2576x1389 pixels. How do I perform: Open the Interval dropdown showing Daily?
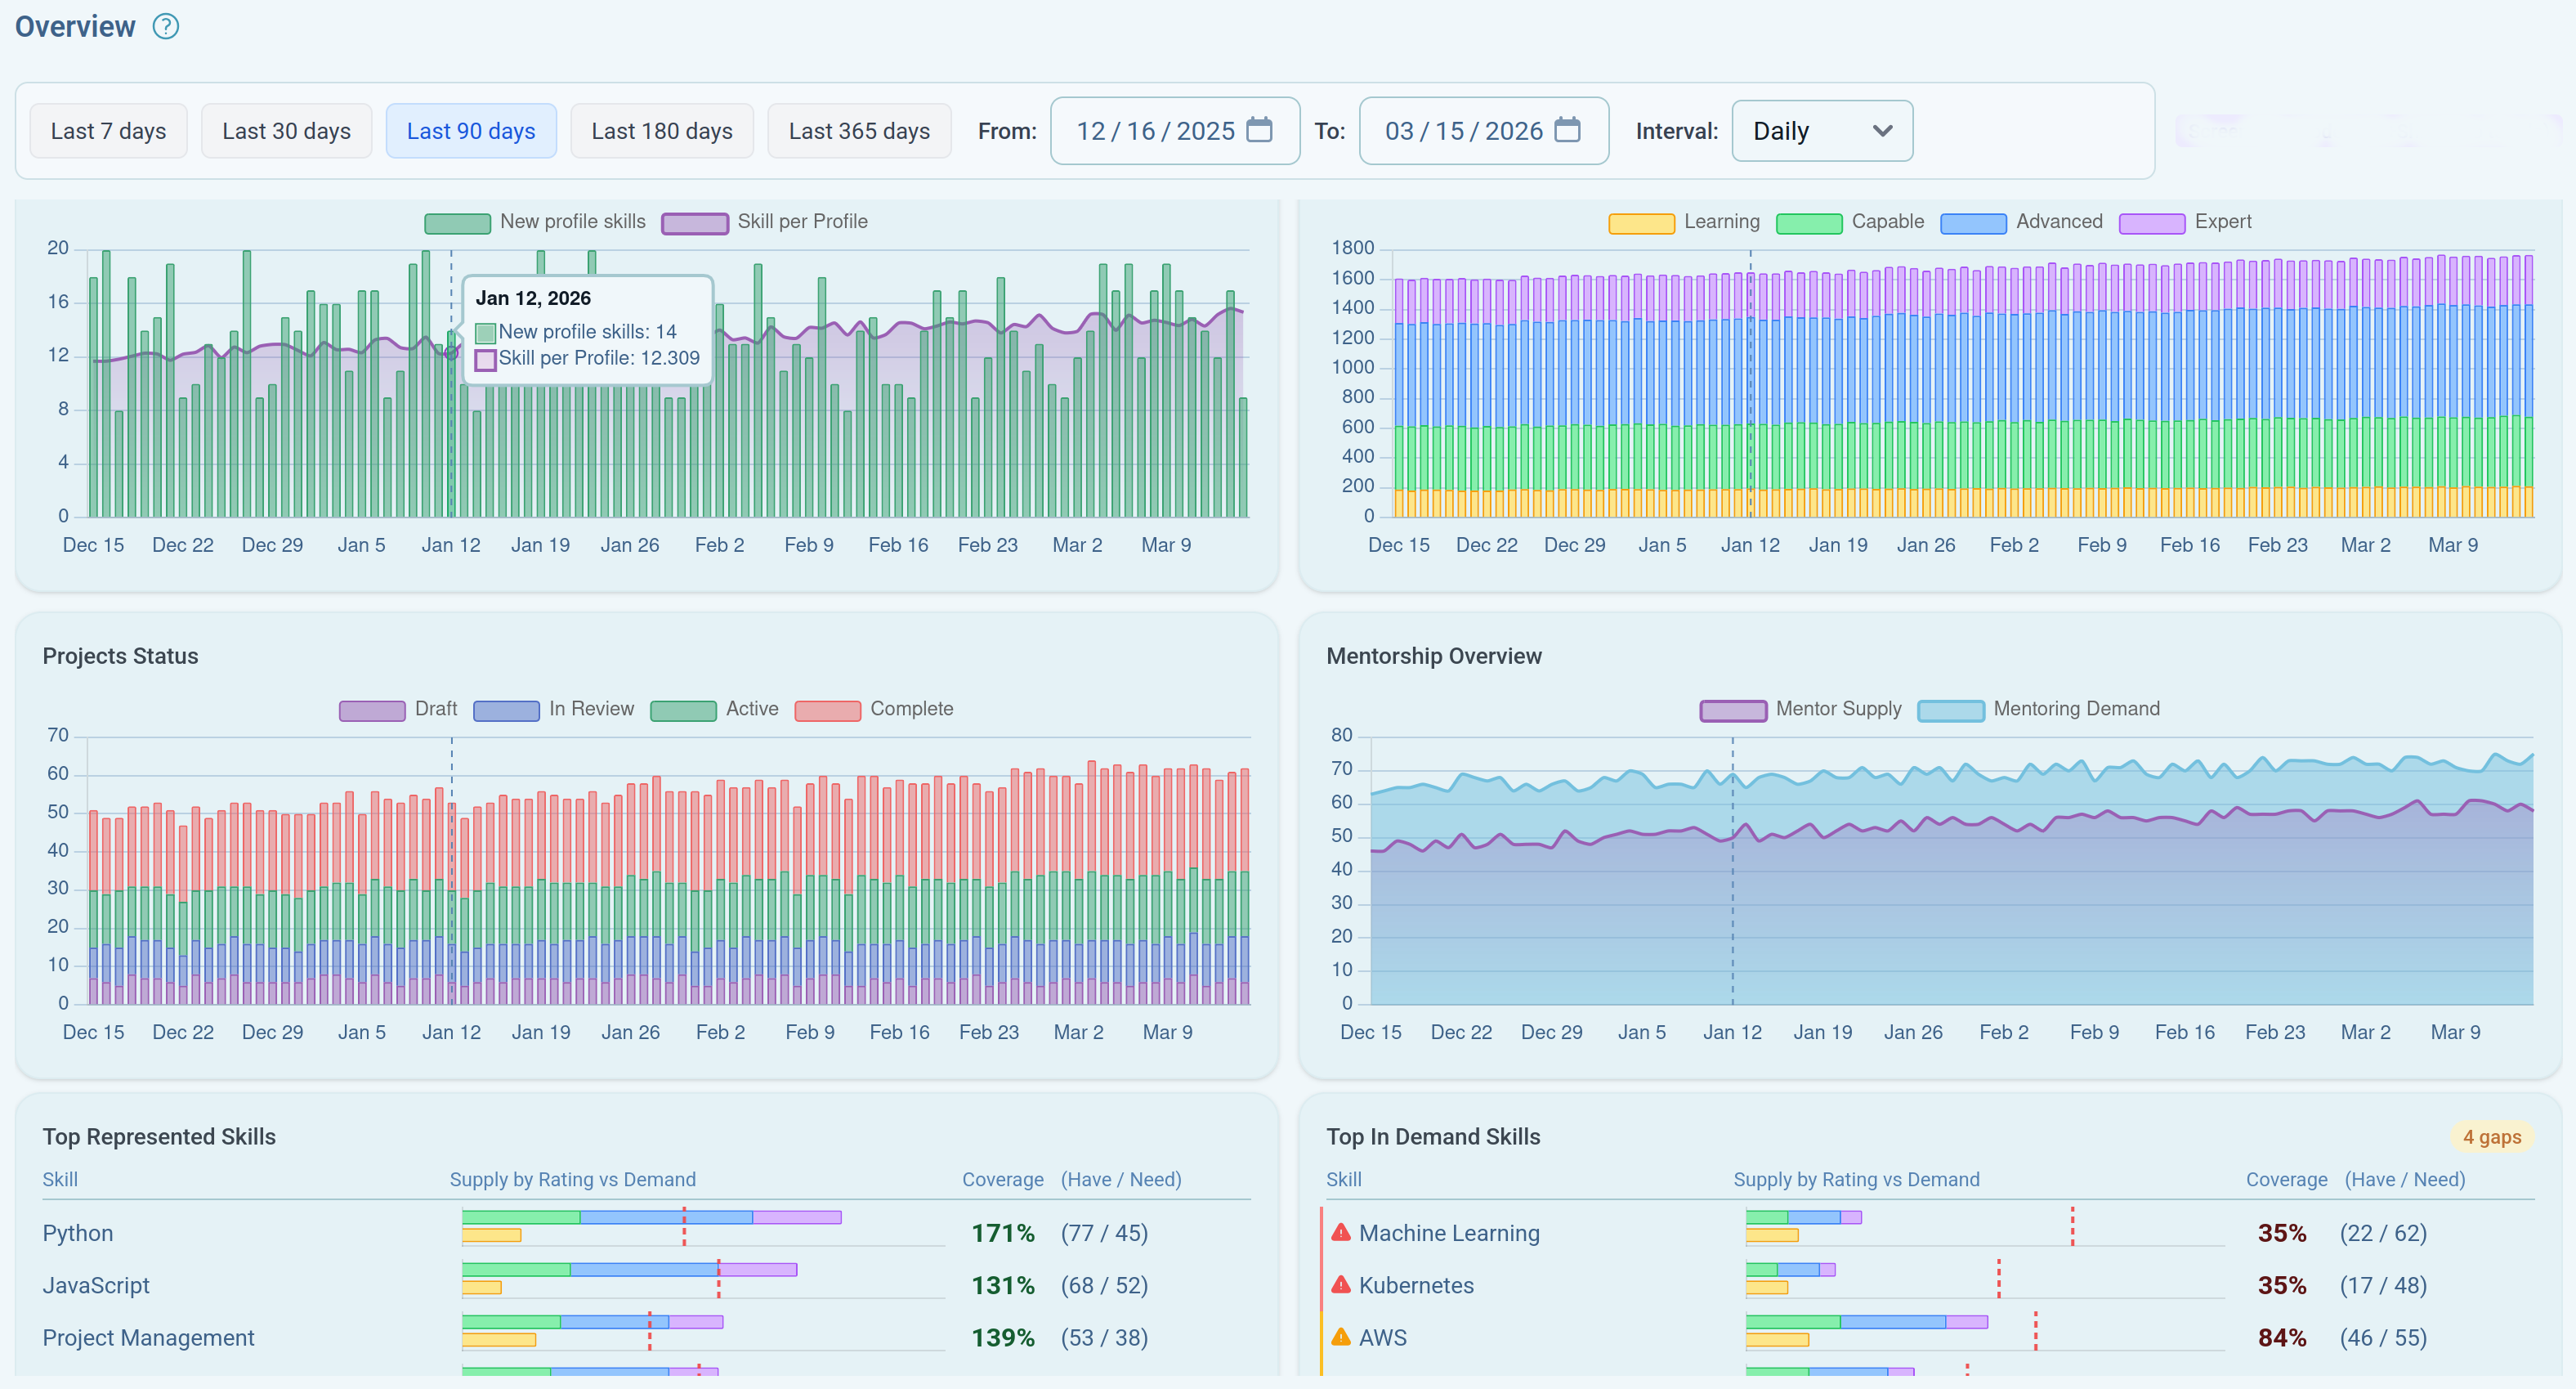click(1822, 130)
